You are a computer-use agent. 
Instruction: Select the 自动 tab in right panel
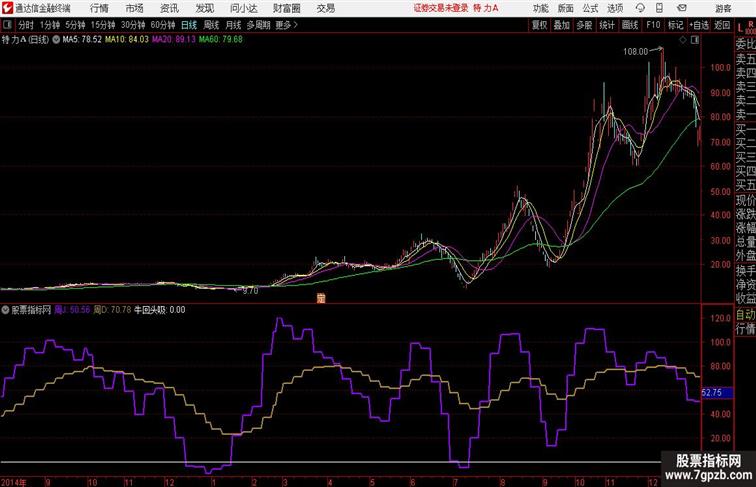745,315
